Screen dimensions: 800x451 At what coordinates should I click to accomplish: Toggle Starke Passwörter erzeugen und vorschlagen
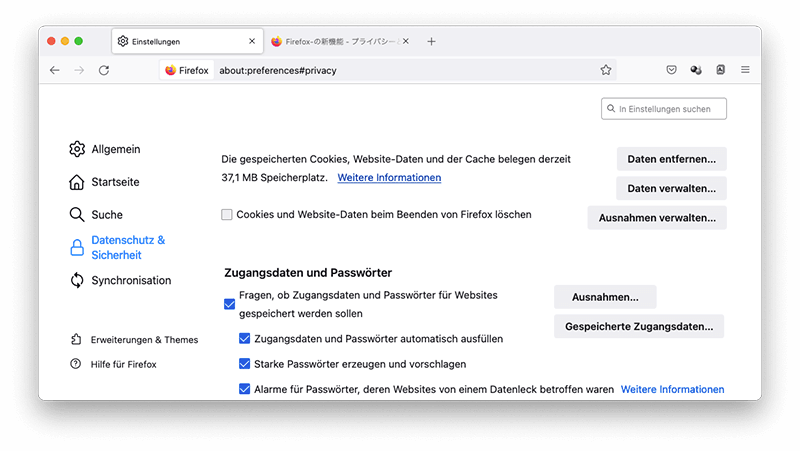coord(245,364)
